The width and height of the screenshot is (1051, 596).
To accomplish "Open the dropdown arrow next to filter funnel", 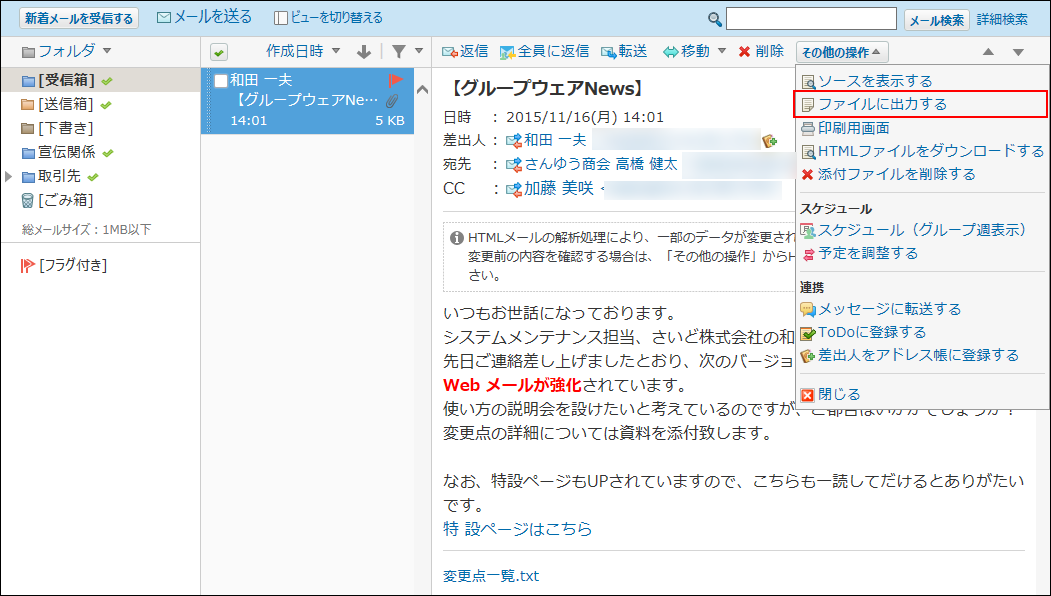I will 419,51.
